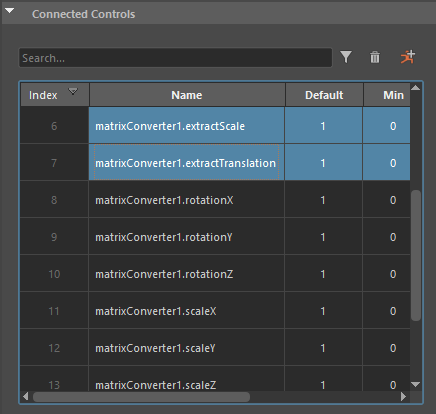This screenshot has width=436, height=414.
Task: Click inside the Search field
Action: pos(175,58)
